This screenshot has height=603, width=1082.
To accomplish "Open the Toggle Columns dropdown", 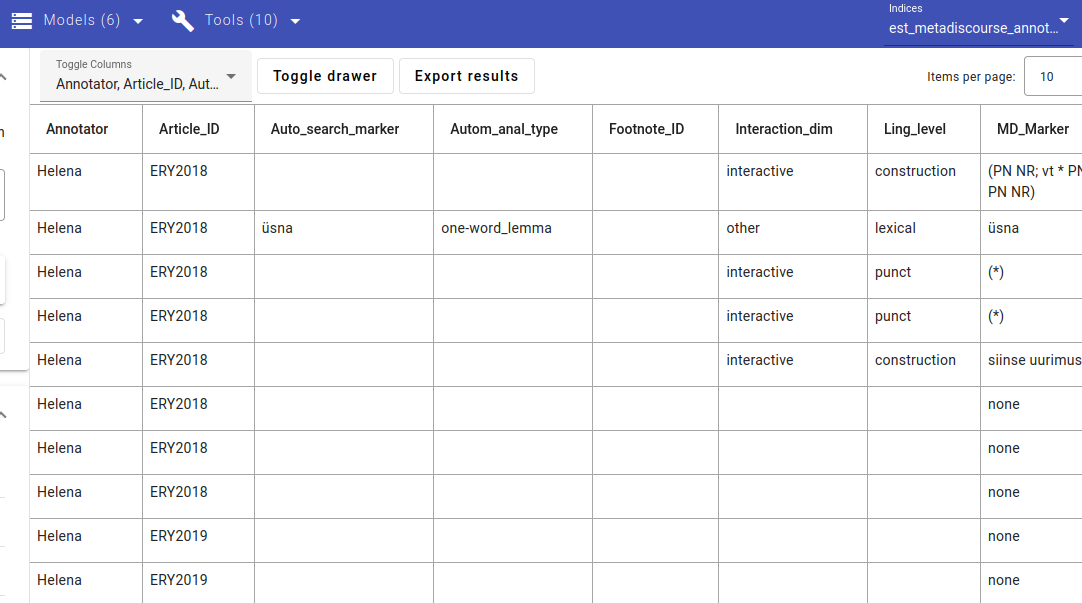I will click(x=146, y=76).
